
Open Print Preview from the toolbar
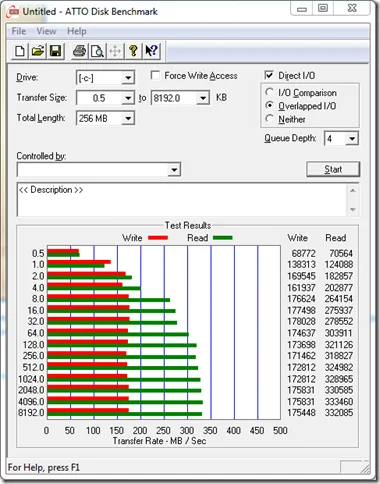97,51
